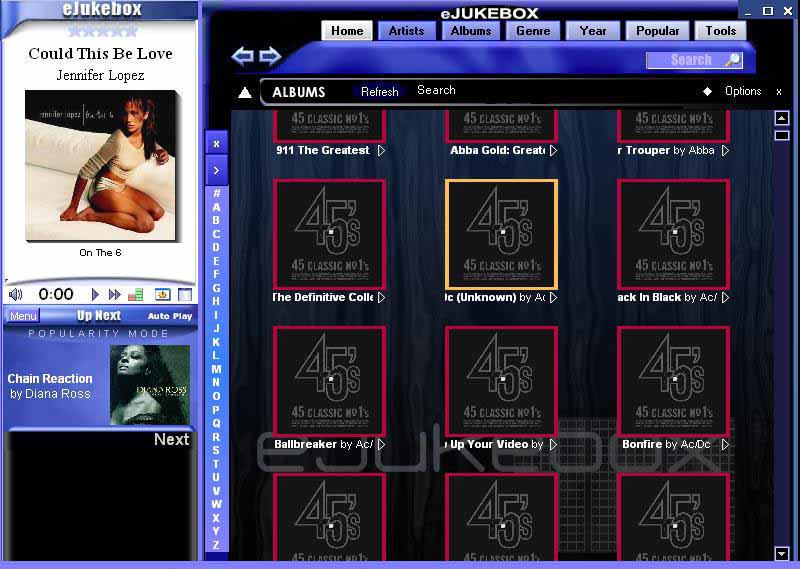This screenshot has height=569, width=800.
Task: Expand arrow beside Ballbreaker album
Action: pyautogui.click(x=381, y=444)
